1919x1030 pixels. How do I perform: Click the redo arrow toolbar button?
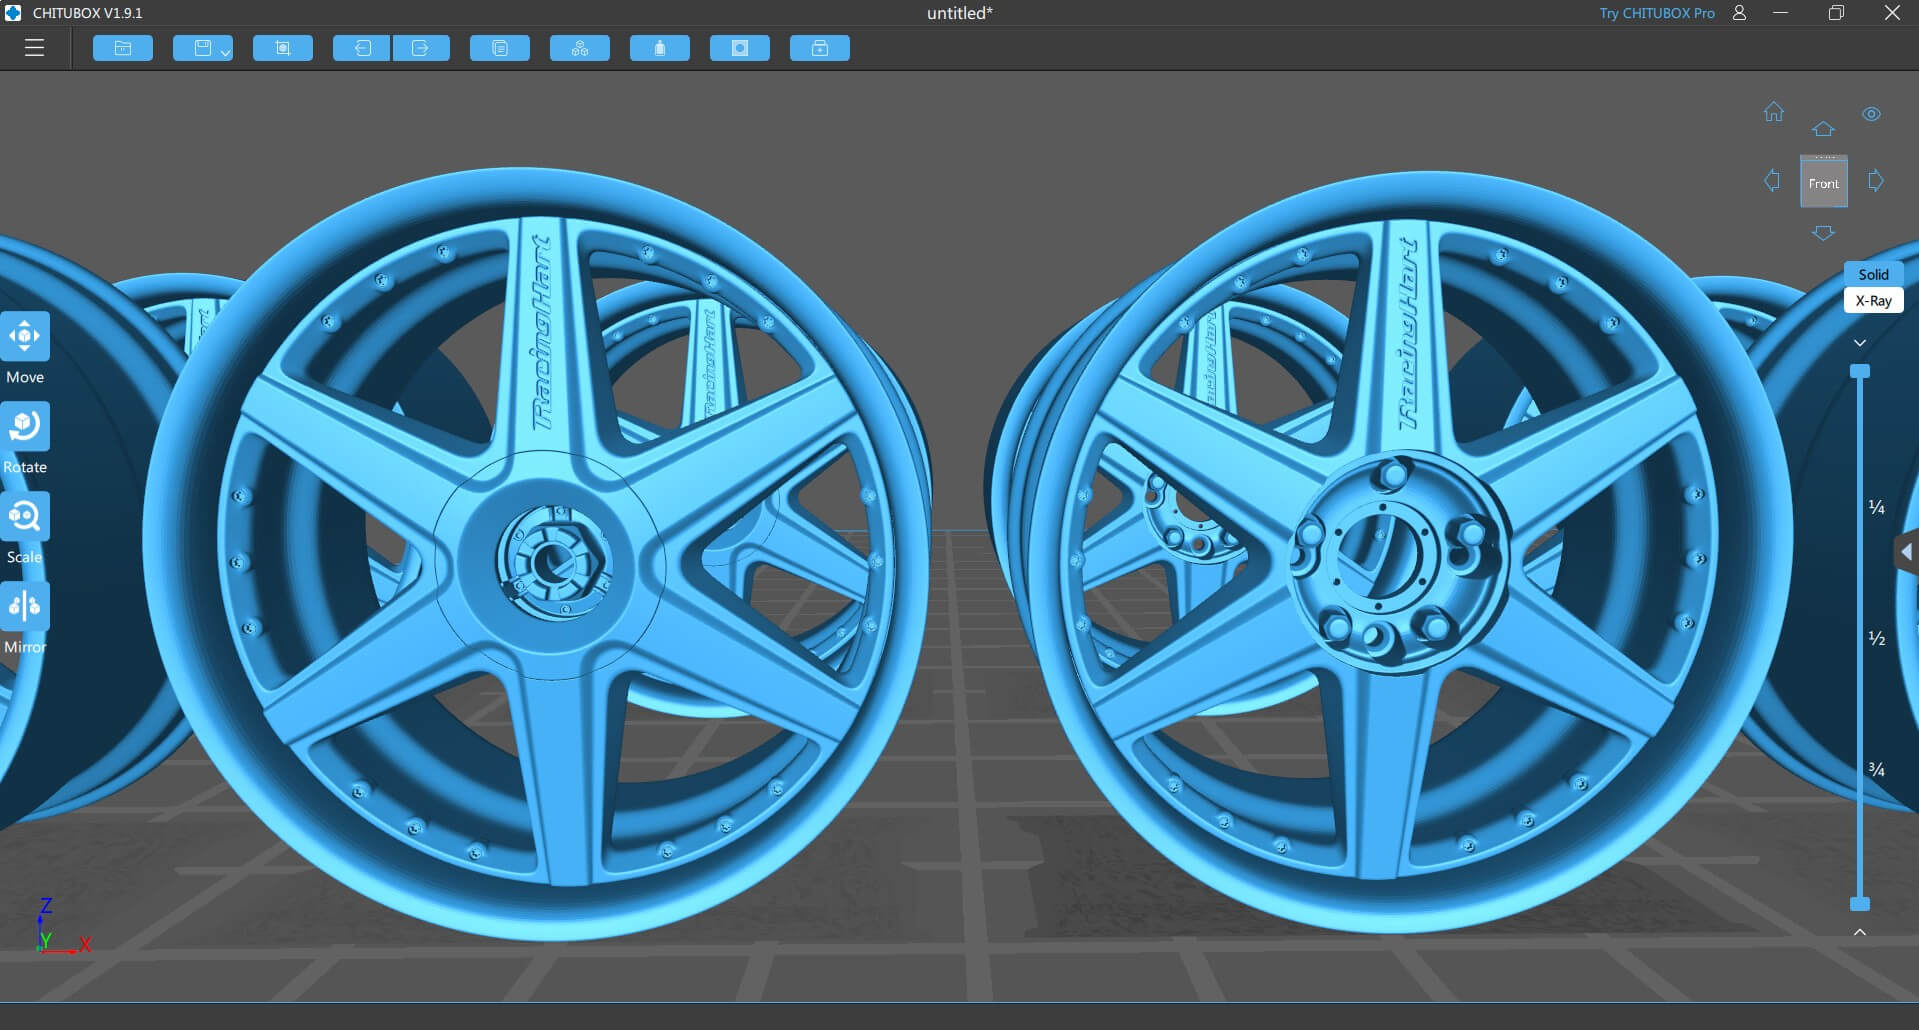421,48
